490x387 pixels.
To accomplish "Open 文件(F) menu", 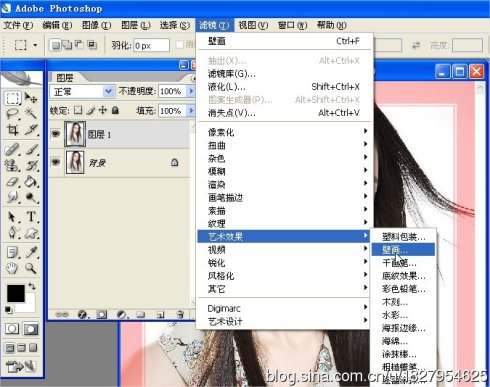I will [x=18, y=25].
